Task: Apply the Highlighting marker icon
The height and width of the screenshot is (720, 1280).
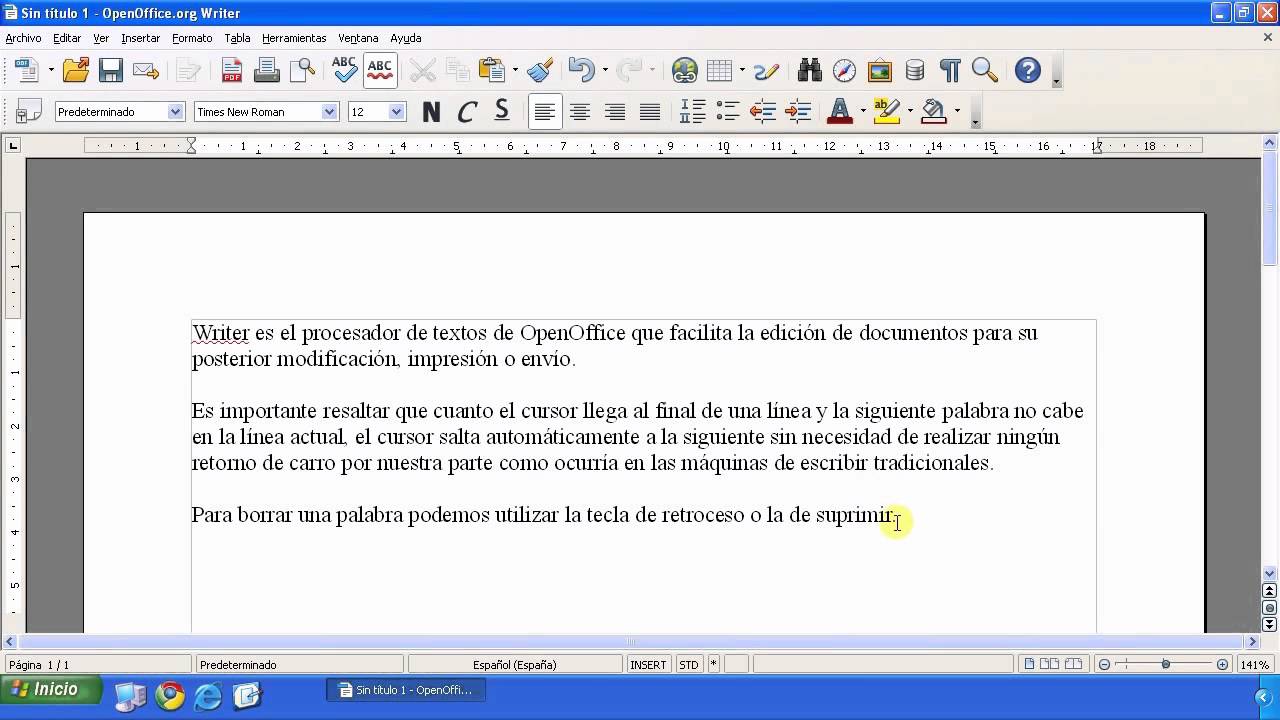Action: click(886, 112)
